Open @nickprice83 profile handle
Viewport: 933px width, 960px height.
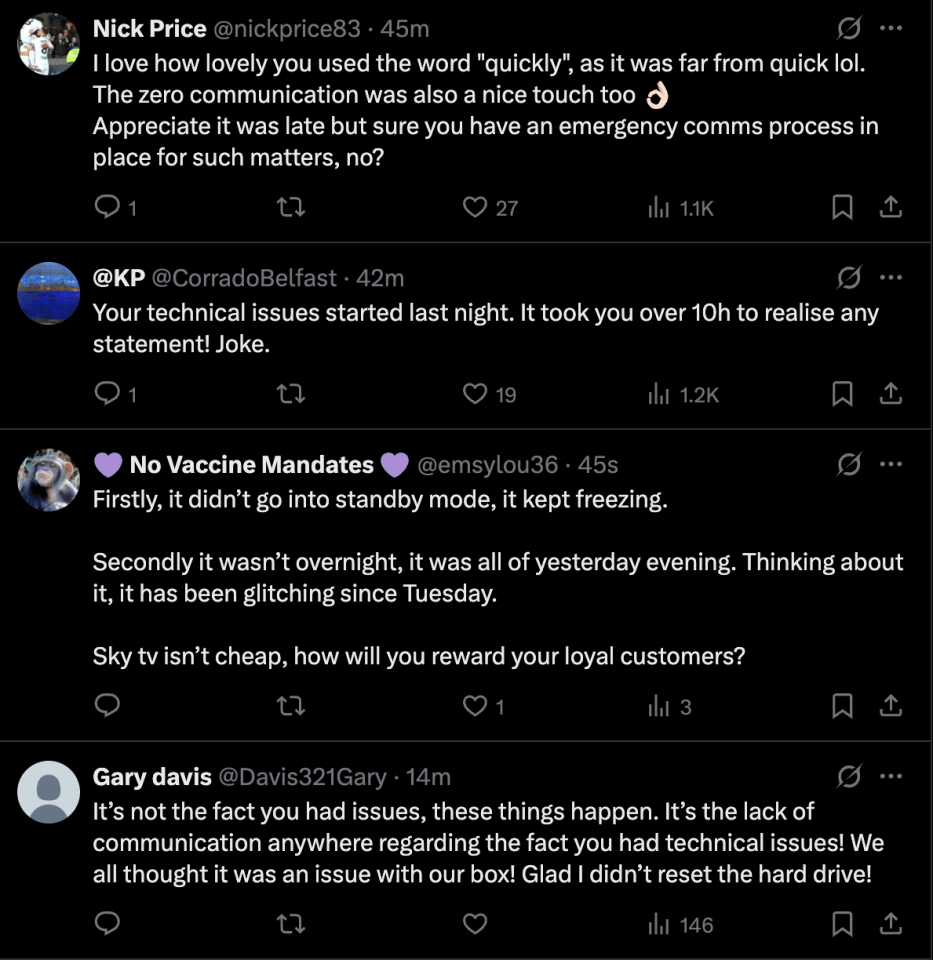click(x=287, y=29)
